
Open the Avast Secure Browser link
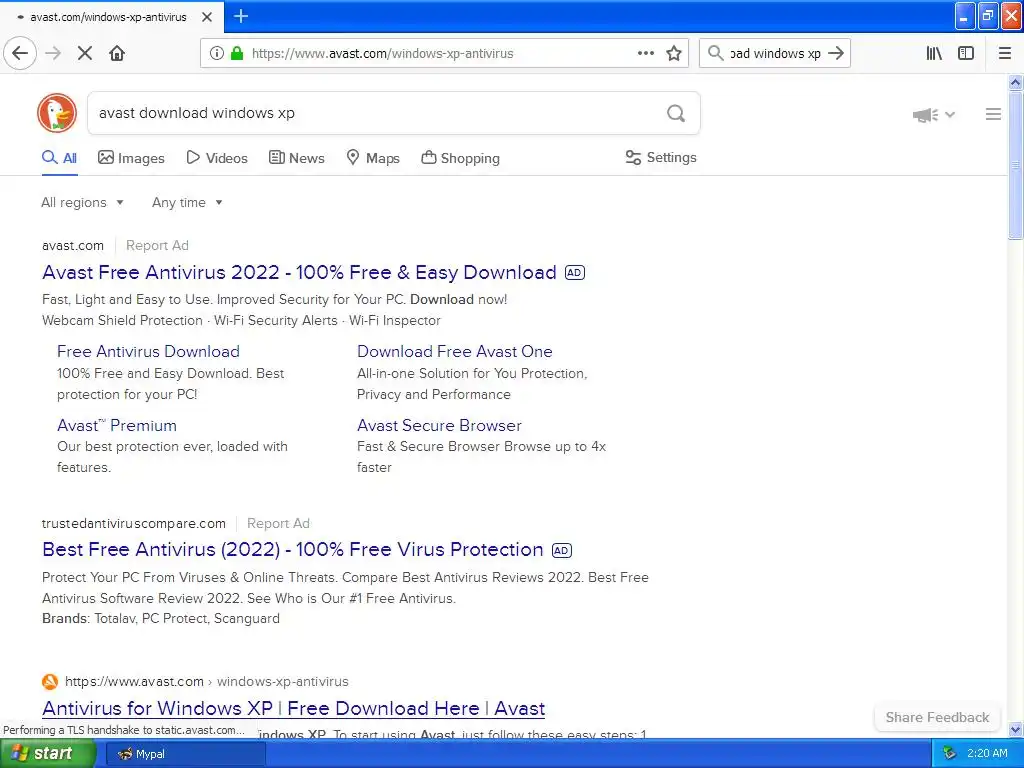(x=440, y=425)
